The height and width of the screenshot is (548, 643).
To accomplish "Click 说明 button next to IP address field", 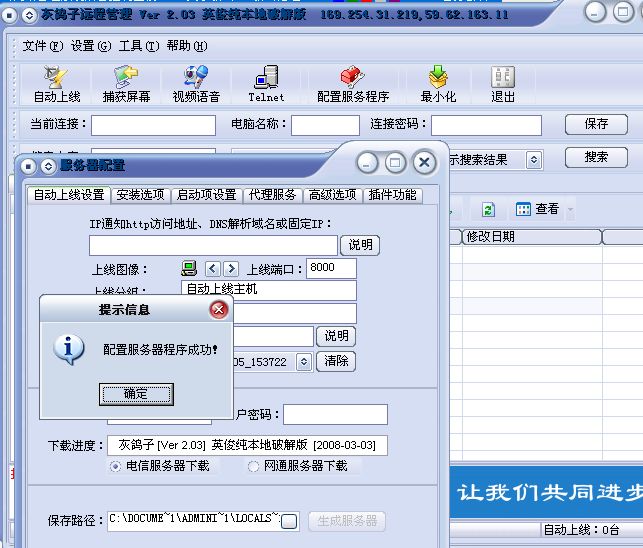I will (360, 245).
